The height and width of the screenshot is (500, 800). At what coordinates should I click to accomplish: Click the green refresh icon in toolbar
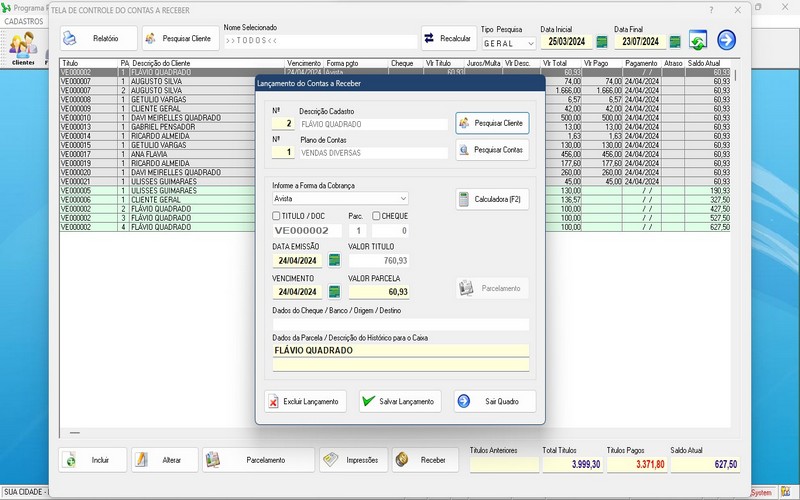(x=698, y=41)
